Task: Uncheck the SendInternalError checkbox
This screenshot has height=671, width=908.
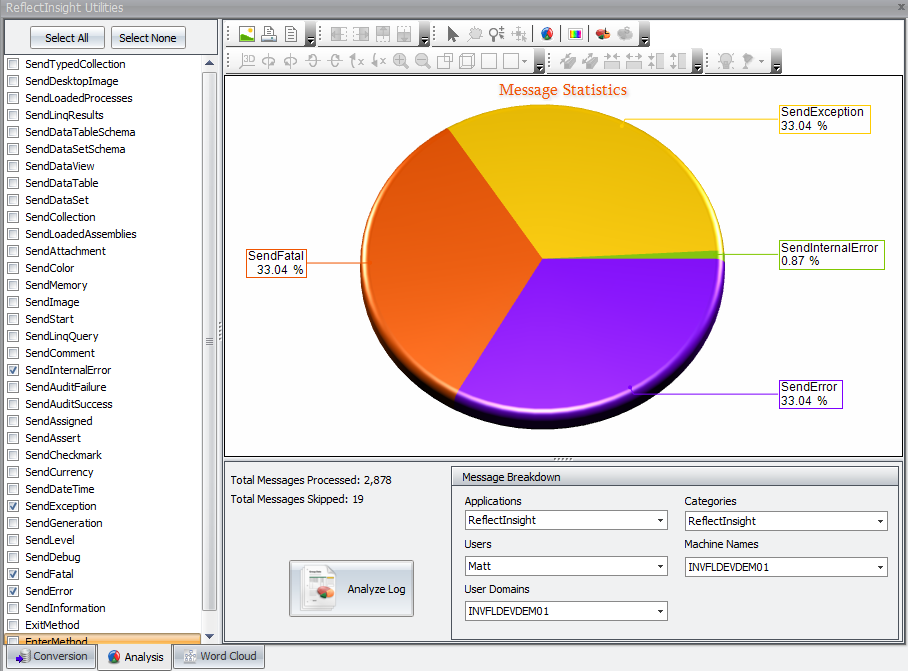Action: (13, 370)
